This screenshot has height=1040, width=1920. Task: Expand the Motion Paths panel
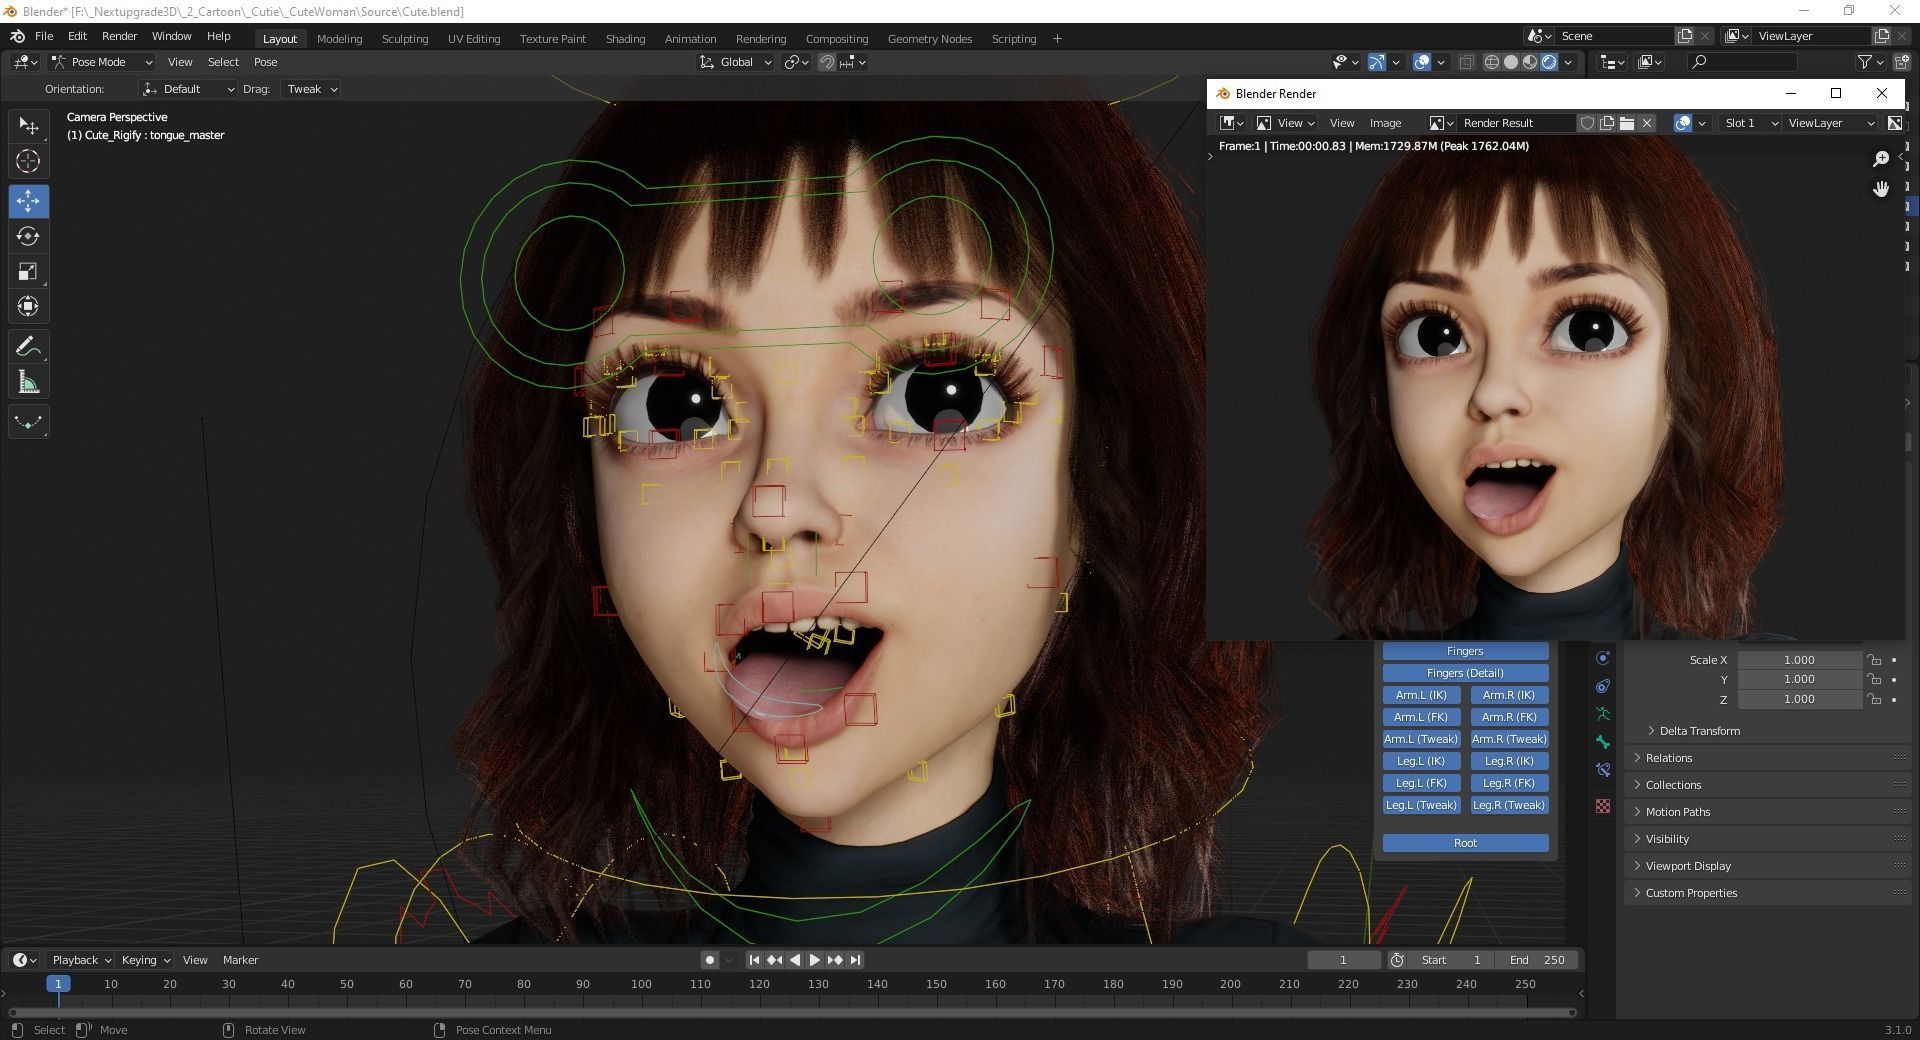click(x=1768, y=812)
